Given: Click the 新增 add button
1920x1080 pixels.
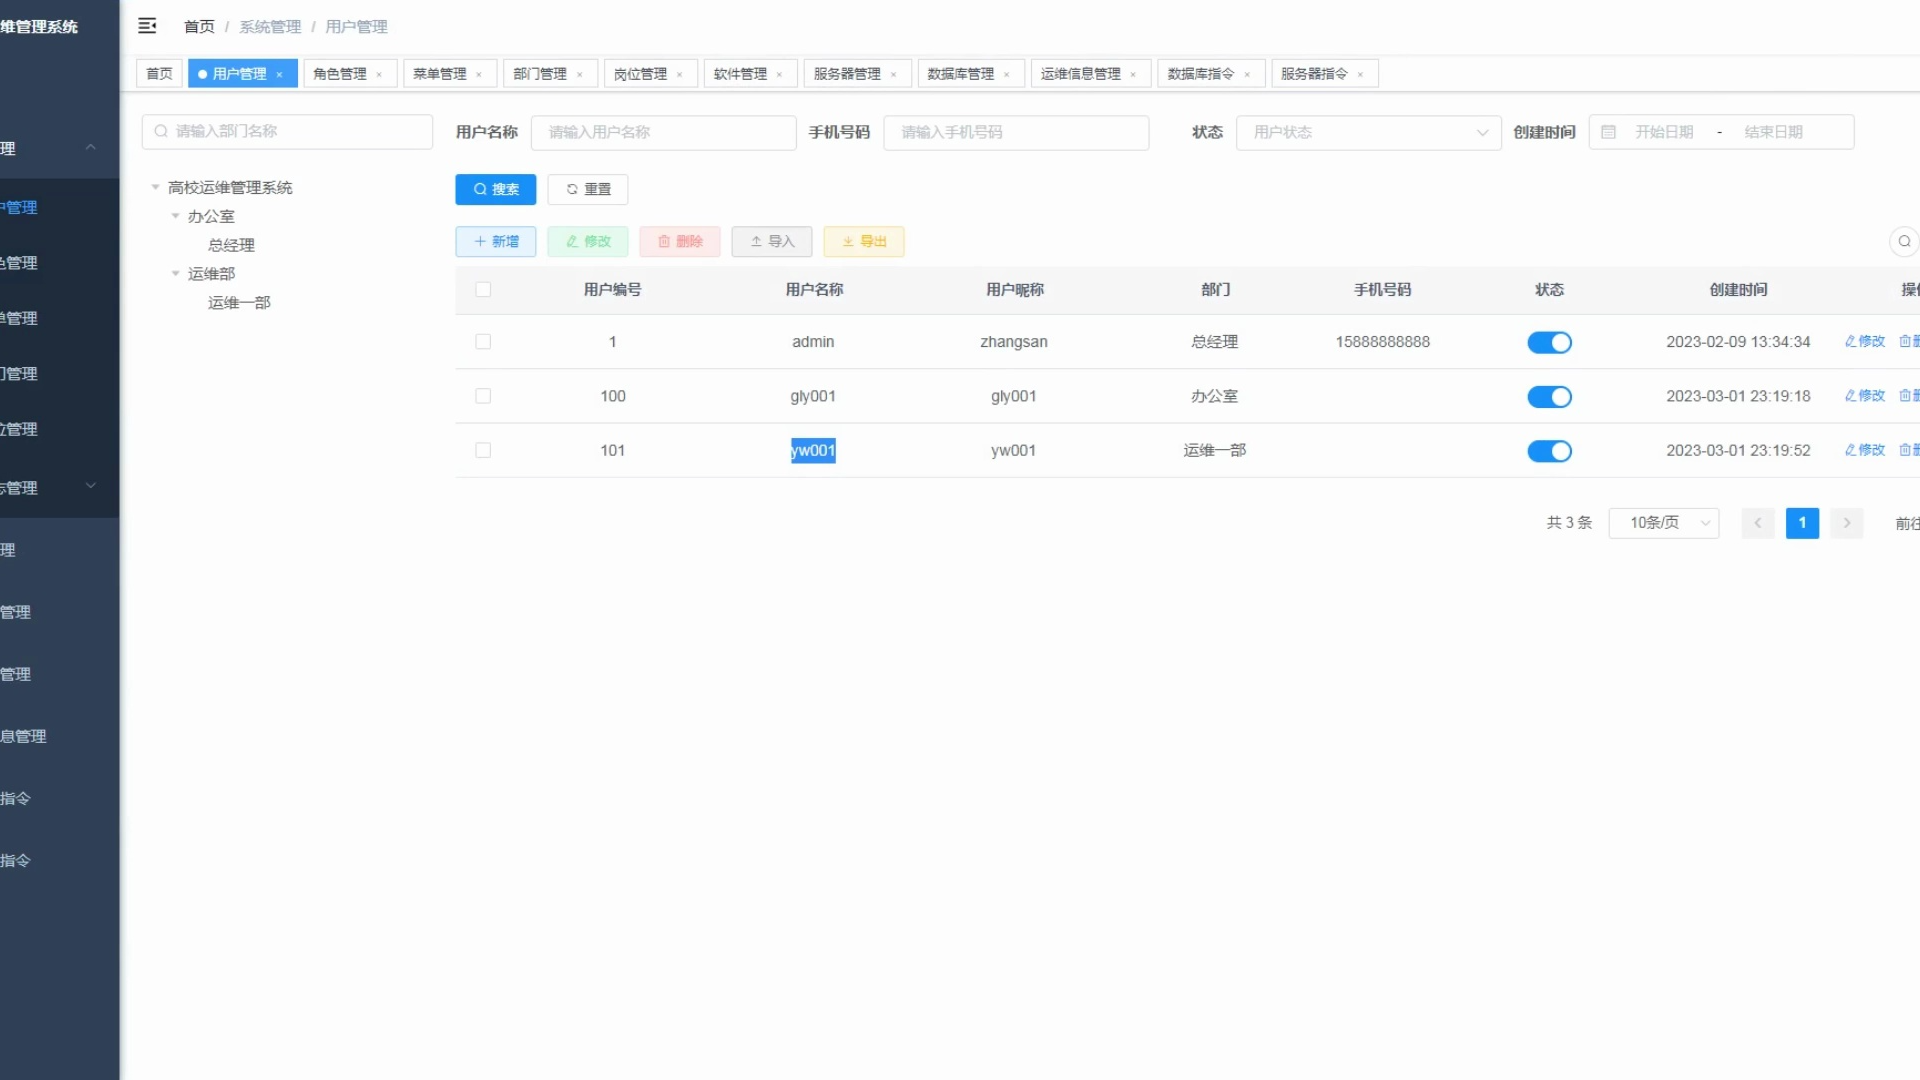Looking at the screenshot, I should pos(496,241).
